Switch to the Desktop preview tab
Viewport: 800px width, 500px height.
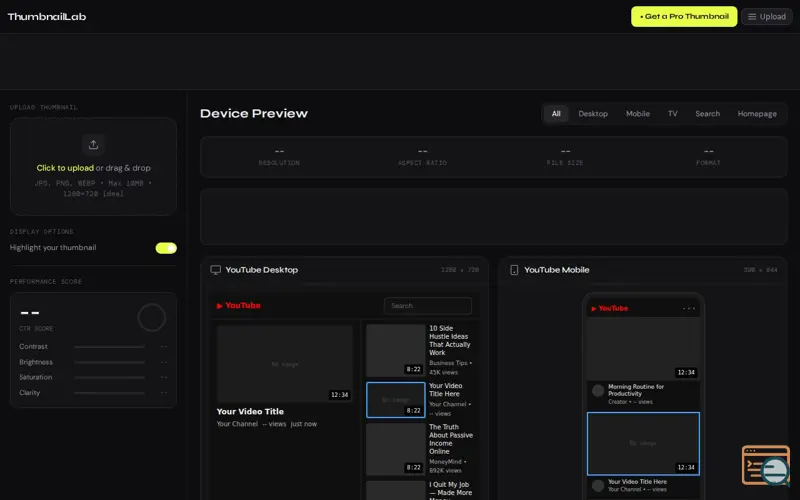pyautogui.click(x=593, y=114)
